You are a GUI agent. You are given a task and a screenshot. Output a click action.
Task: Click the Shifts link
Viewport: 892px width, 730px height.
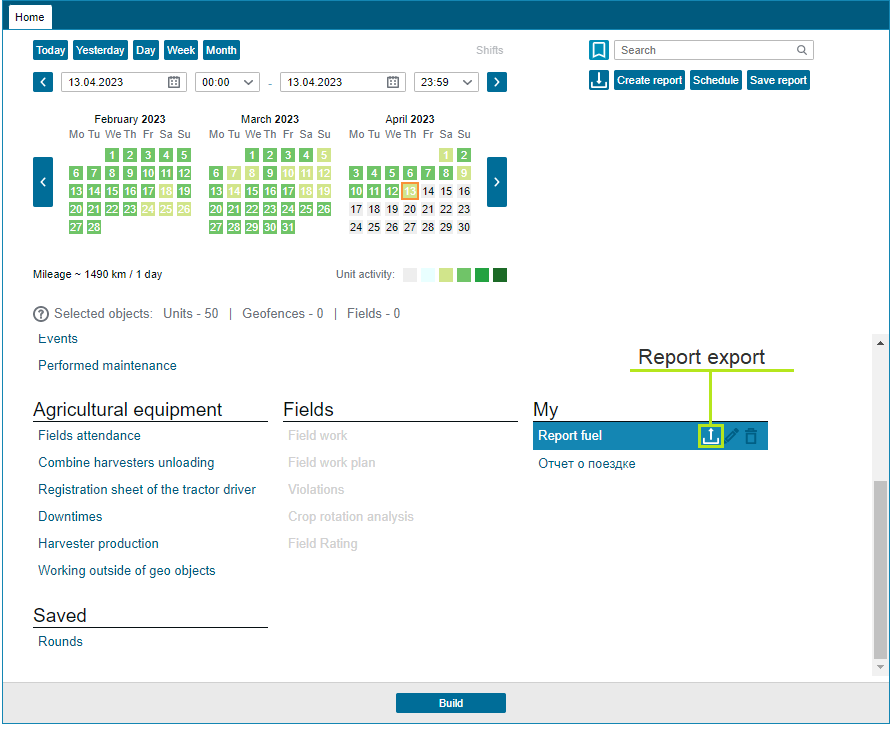click(x=489, y=50)
